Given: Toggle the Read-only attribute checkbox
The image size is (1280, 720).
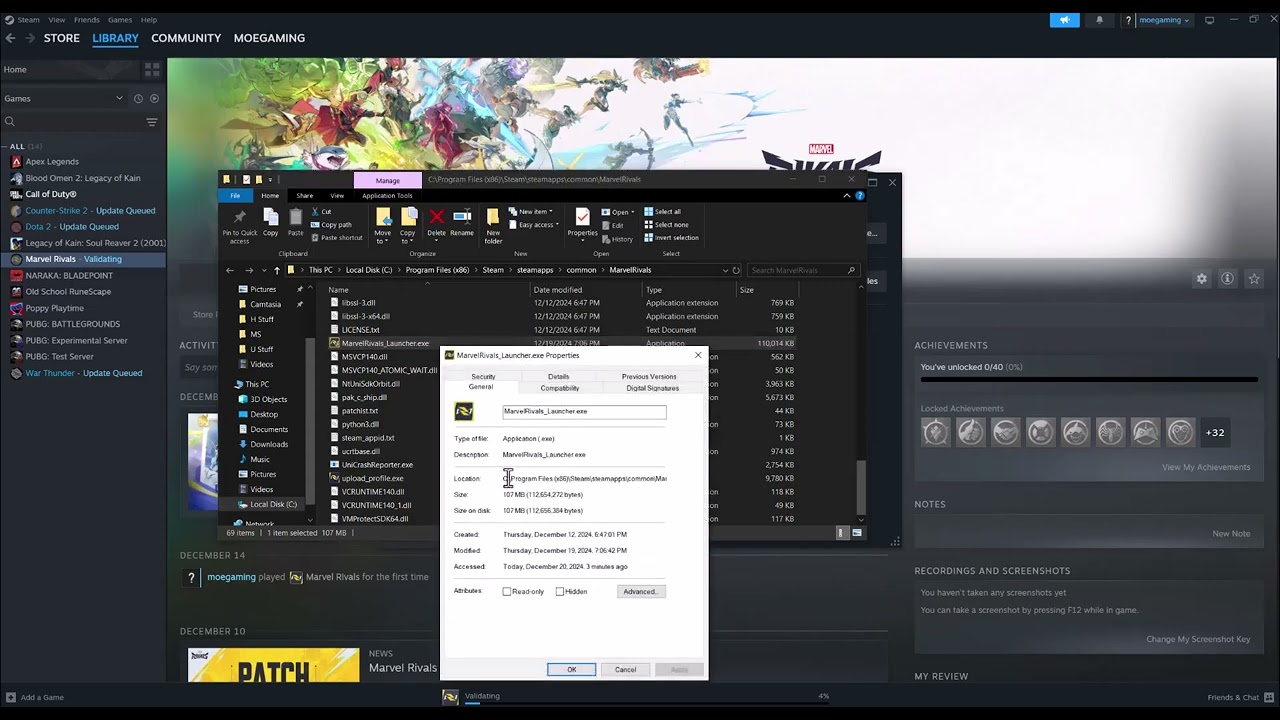Looking at the screenshot, I should 507,592.
